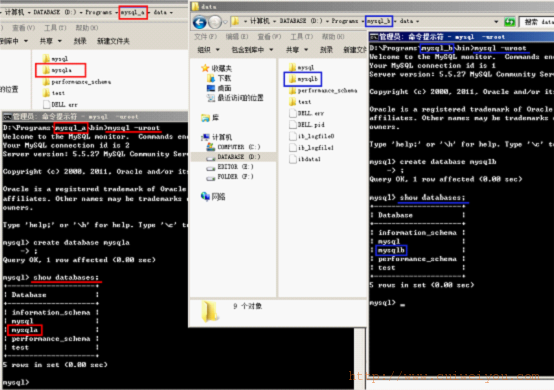Click right command prompt title bar

click(x=461, y=37)
